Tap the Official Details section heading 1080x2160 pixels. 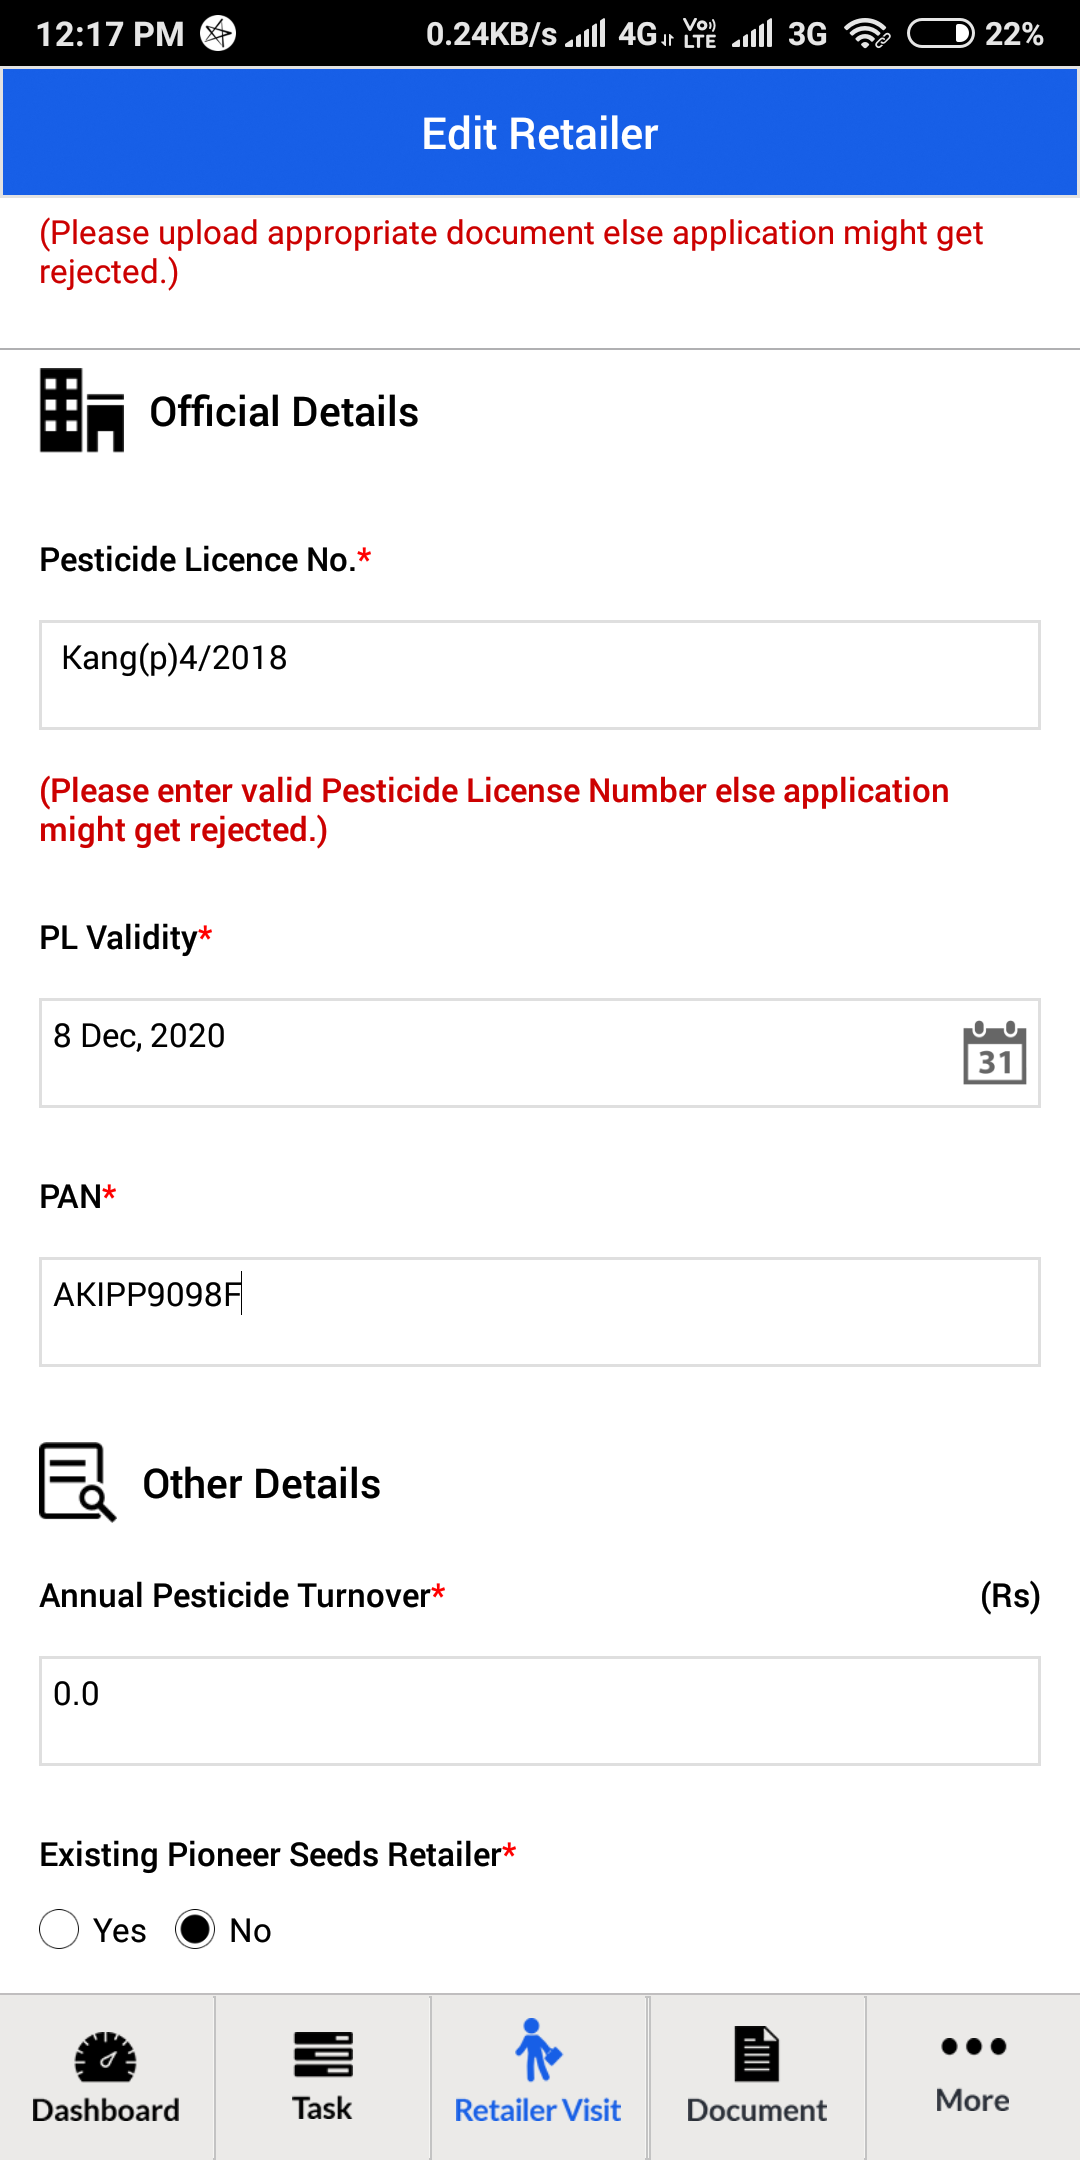point(284,412)
